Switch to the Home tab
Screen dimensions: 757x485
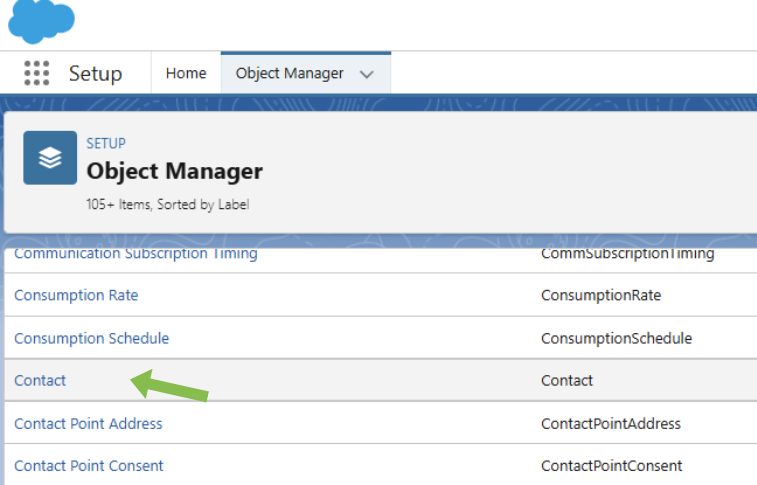186,73
